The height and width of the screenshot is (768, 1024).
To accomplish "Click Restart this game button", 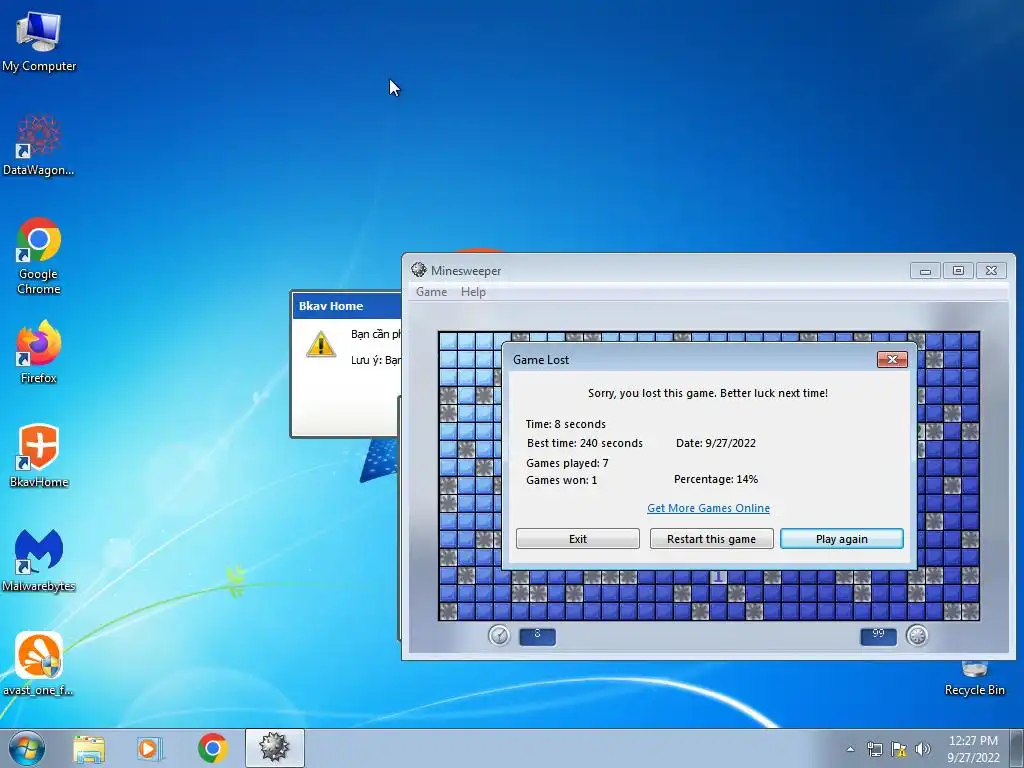I will (x=711, y=539).
